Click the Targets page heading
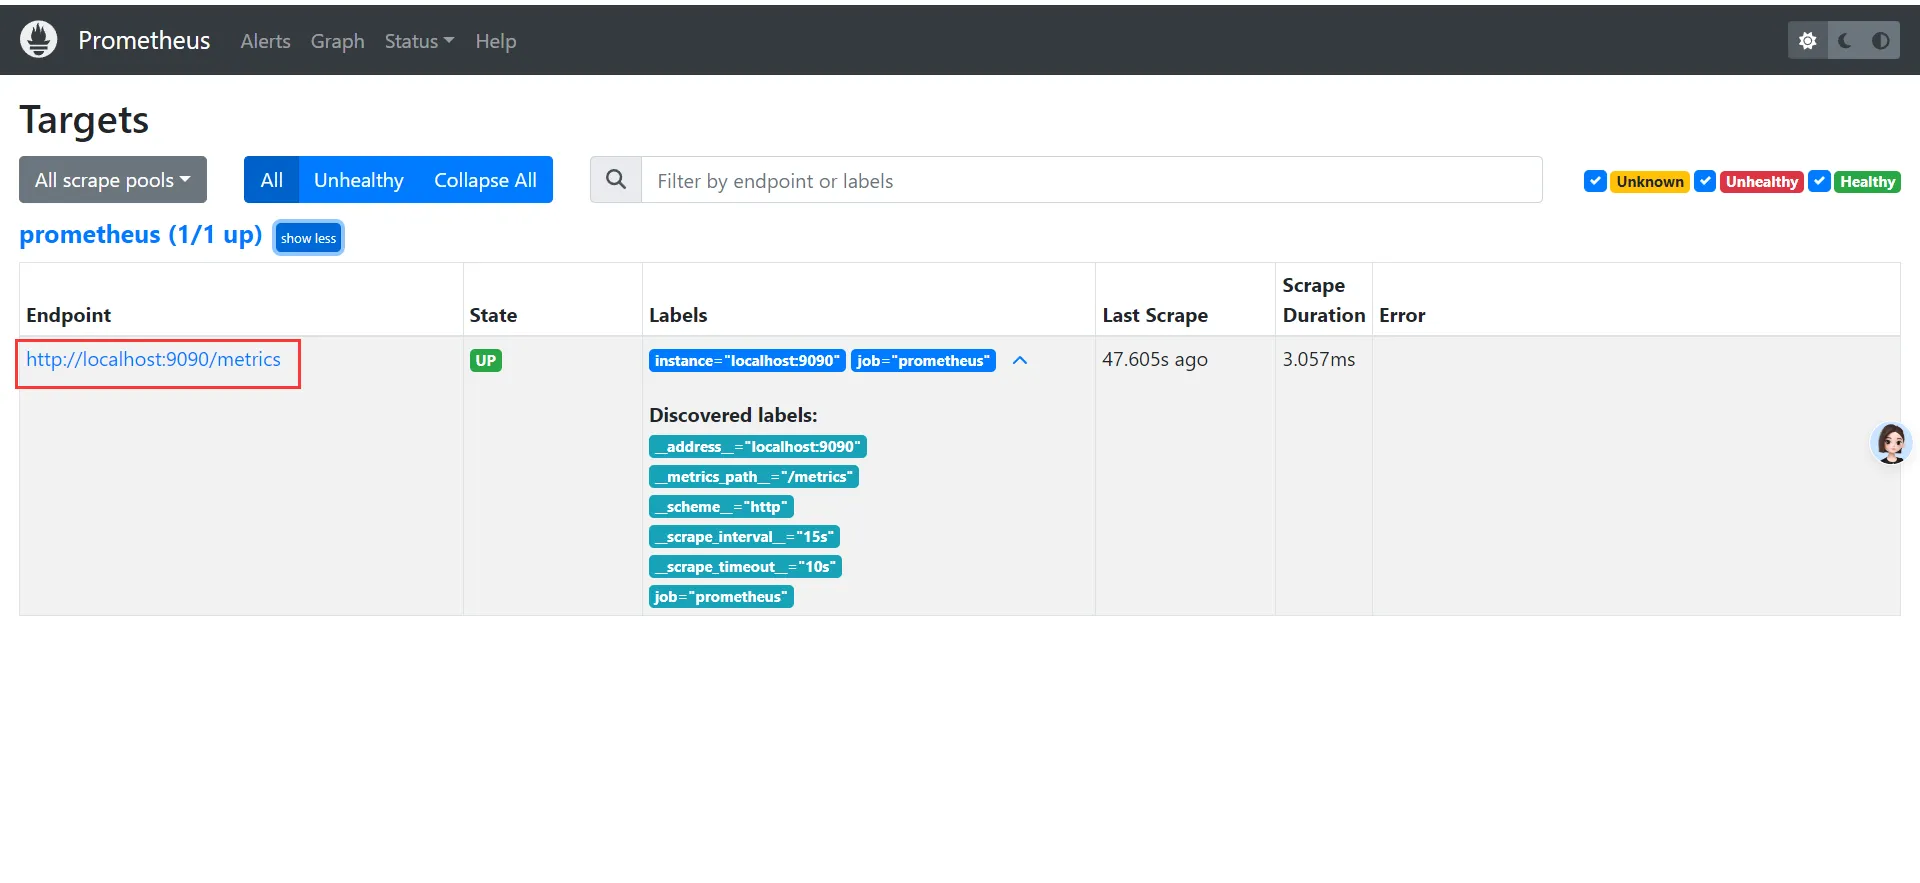The height and width of the screenshot is (883, 1920). point(84,120)
